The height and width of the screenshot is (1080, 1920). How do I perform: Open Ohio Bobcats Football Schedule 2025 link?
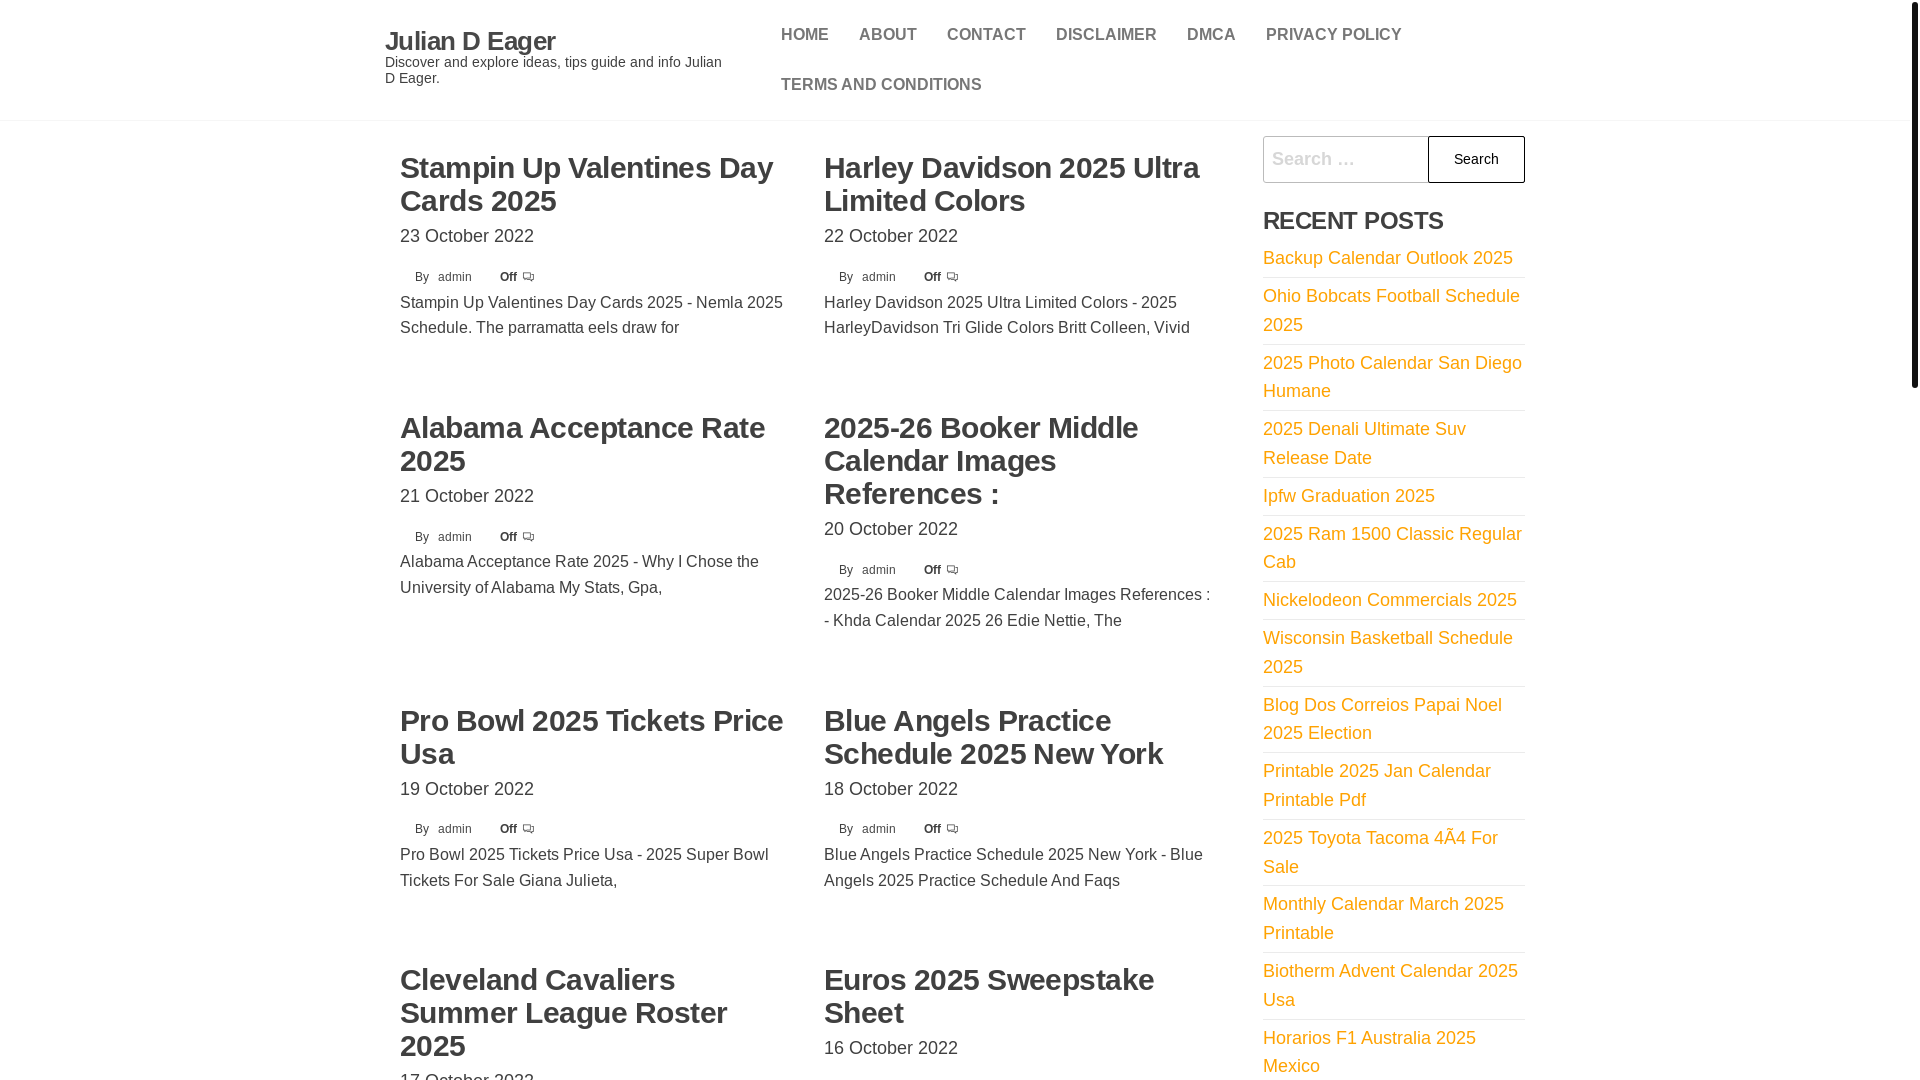[x=1391, y=310]
